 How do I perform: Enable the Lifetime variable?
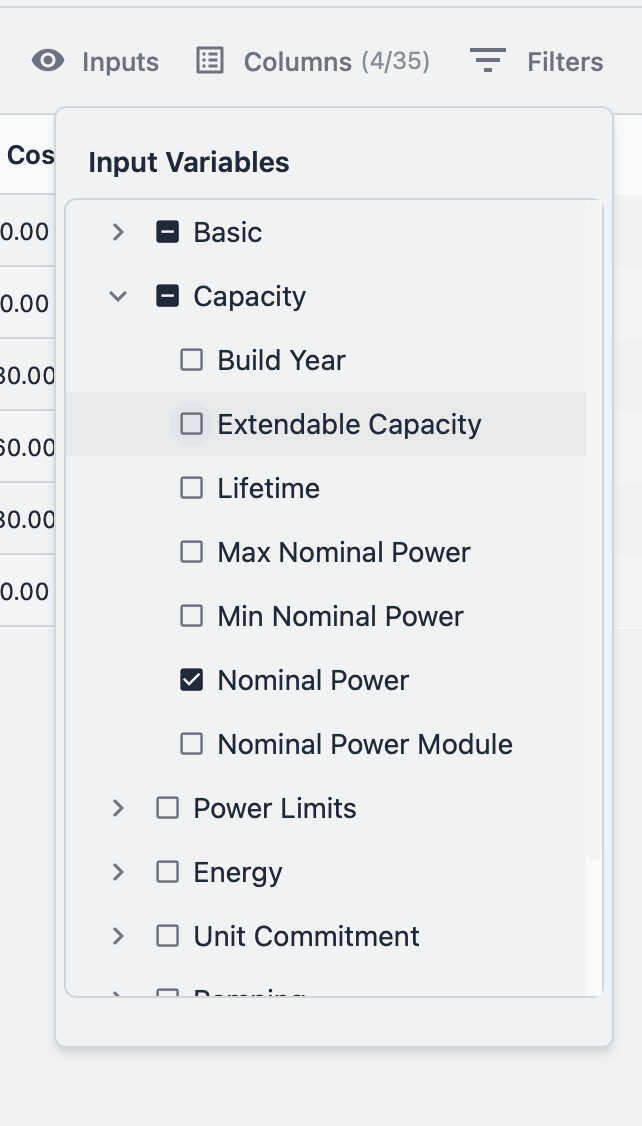point(191,487)
